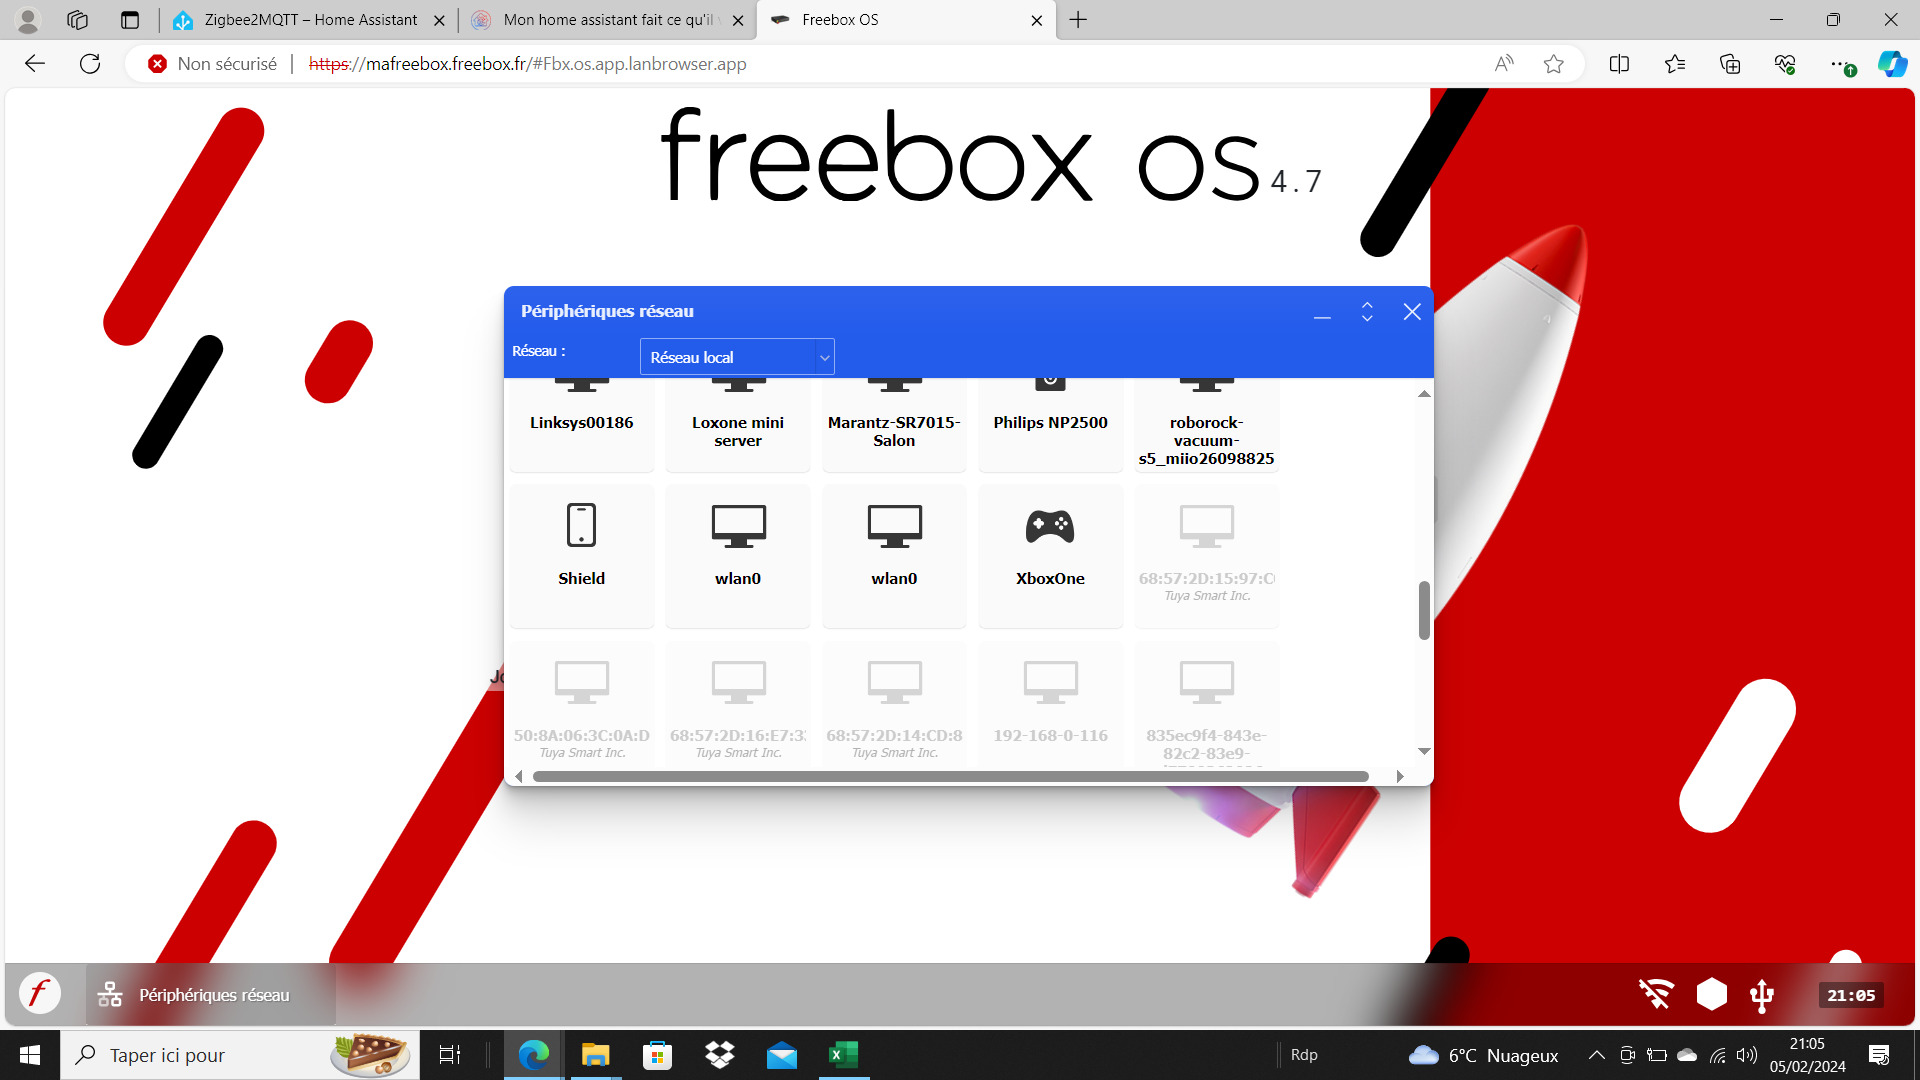This screenshot has height=1080, width=1920.
Task: Open File Explorer from taskbar
Action: click(595, 1055)
